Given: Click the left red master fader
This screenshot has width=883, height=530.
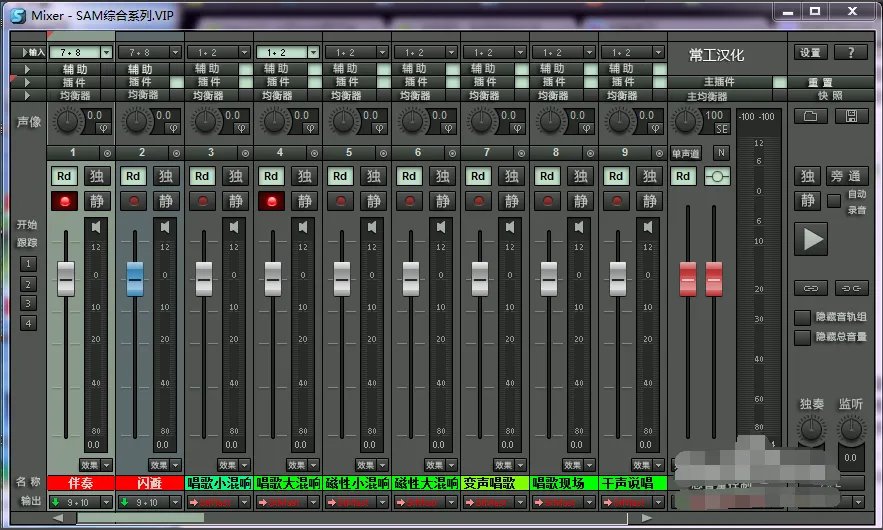Looking at the screenshot, I should click(688, 279).
